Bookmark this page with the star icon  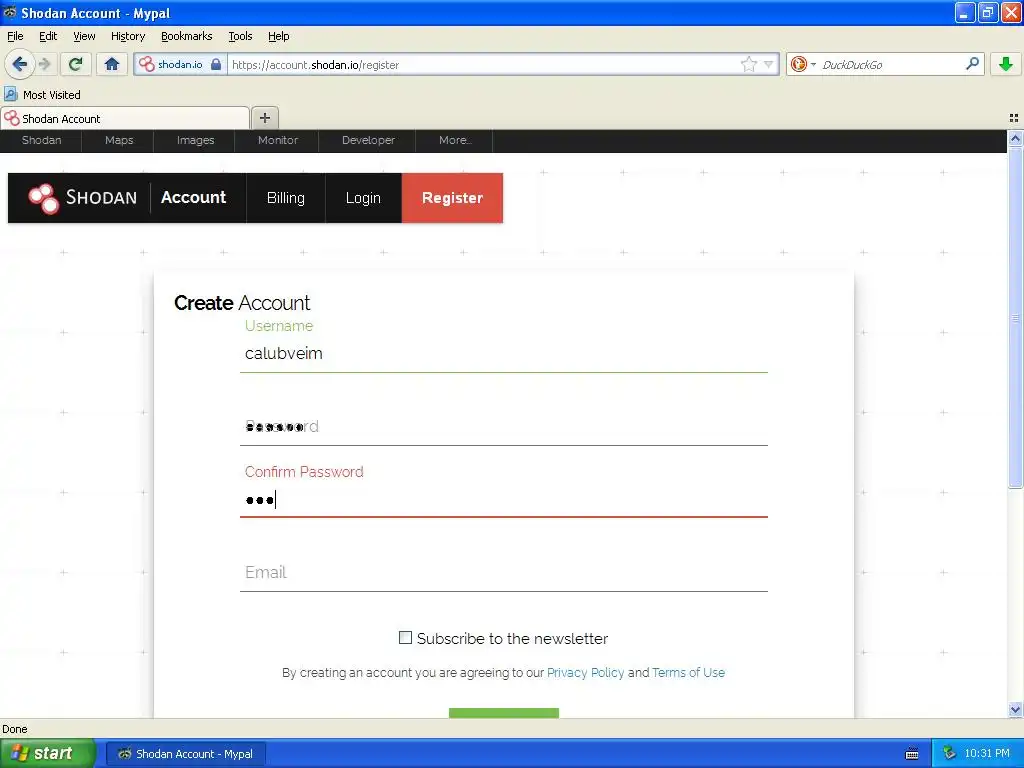pyautogui.click(x=748, y=64)
